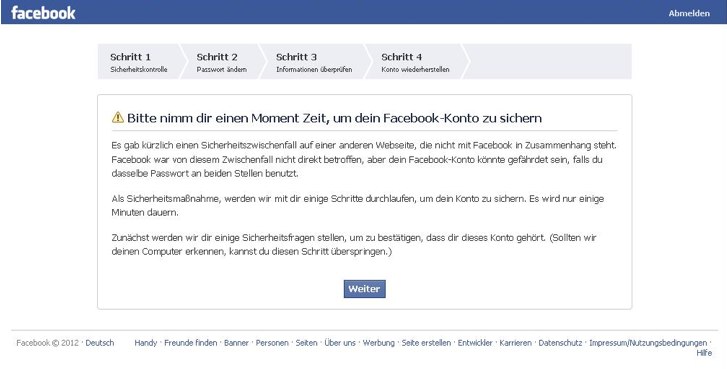Open the Hilfe footer link
Viewport: 727px width, 369px height.
coord(704,353)
